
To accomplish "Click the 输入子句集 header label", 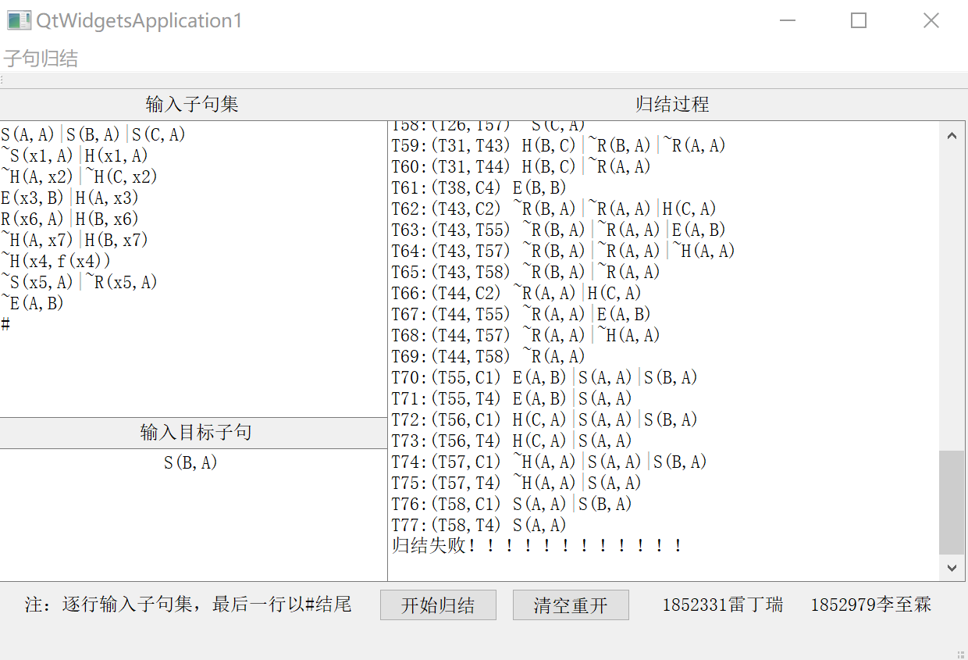I will coord(192,104).
